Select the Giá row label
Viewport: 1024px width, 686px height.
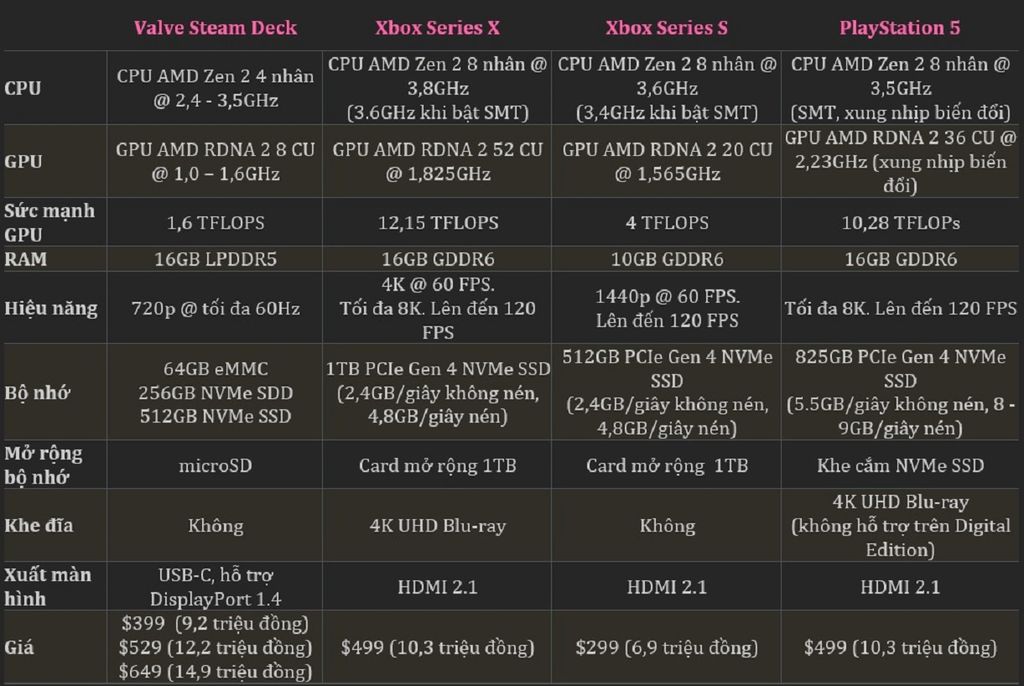click(x=19, y=647)
